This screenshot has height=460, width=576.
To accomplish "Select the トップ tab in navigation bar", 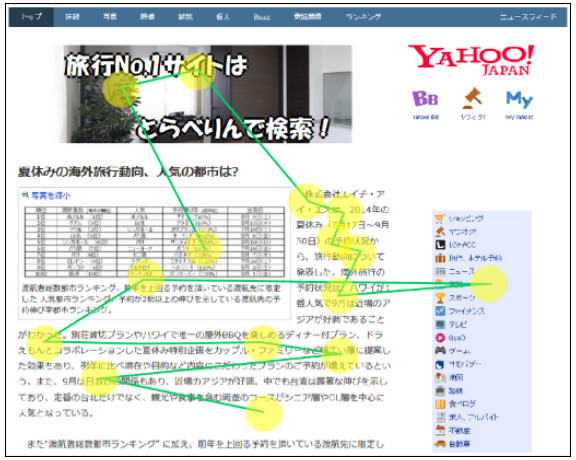I will pyautogui.click(x=32, y=17).
